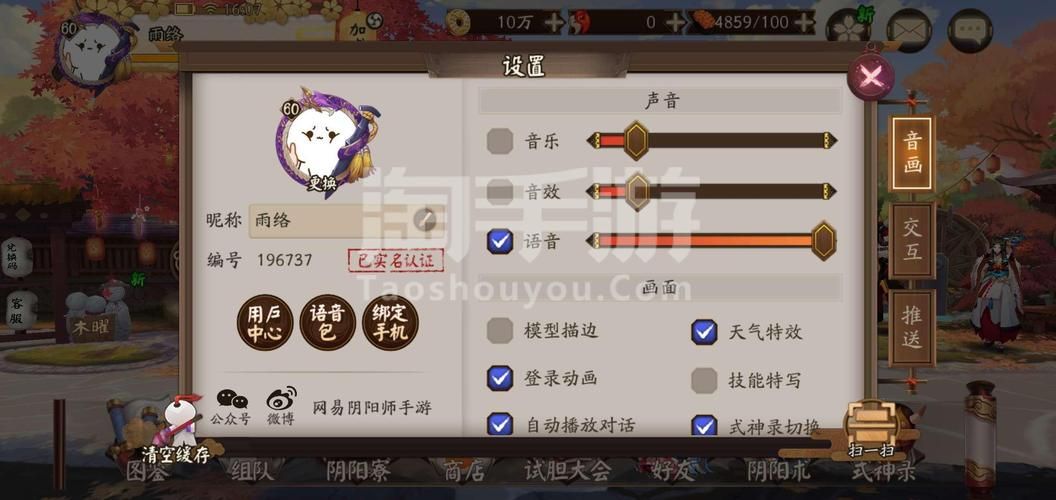Open the chat bubble icon
1056x500 pixels.
(970, 30)
